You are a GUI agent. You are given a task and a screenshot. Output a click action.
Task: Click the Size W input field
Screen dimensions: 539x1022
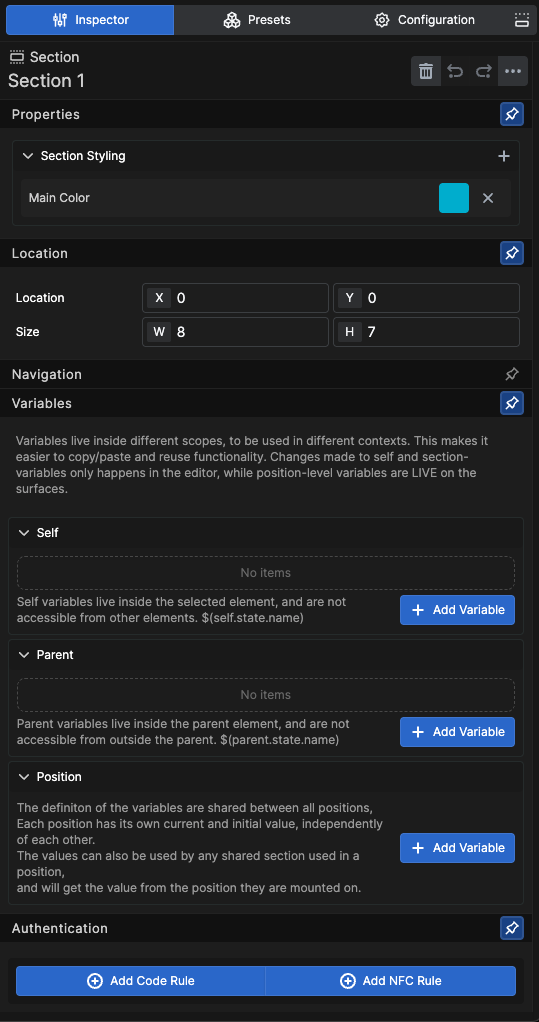click(235, 332)
